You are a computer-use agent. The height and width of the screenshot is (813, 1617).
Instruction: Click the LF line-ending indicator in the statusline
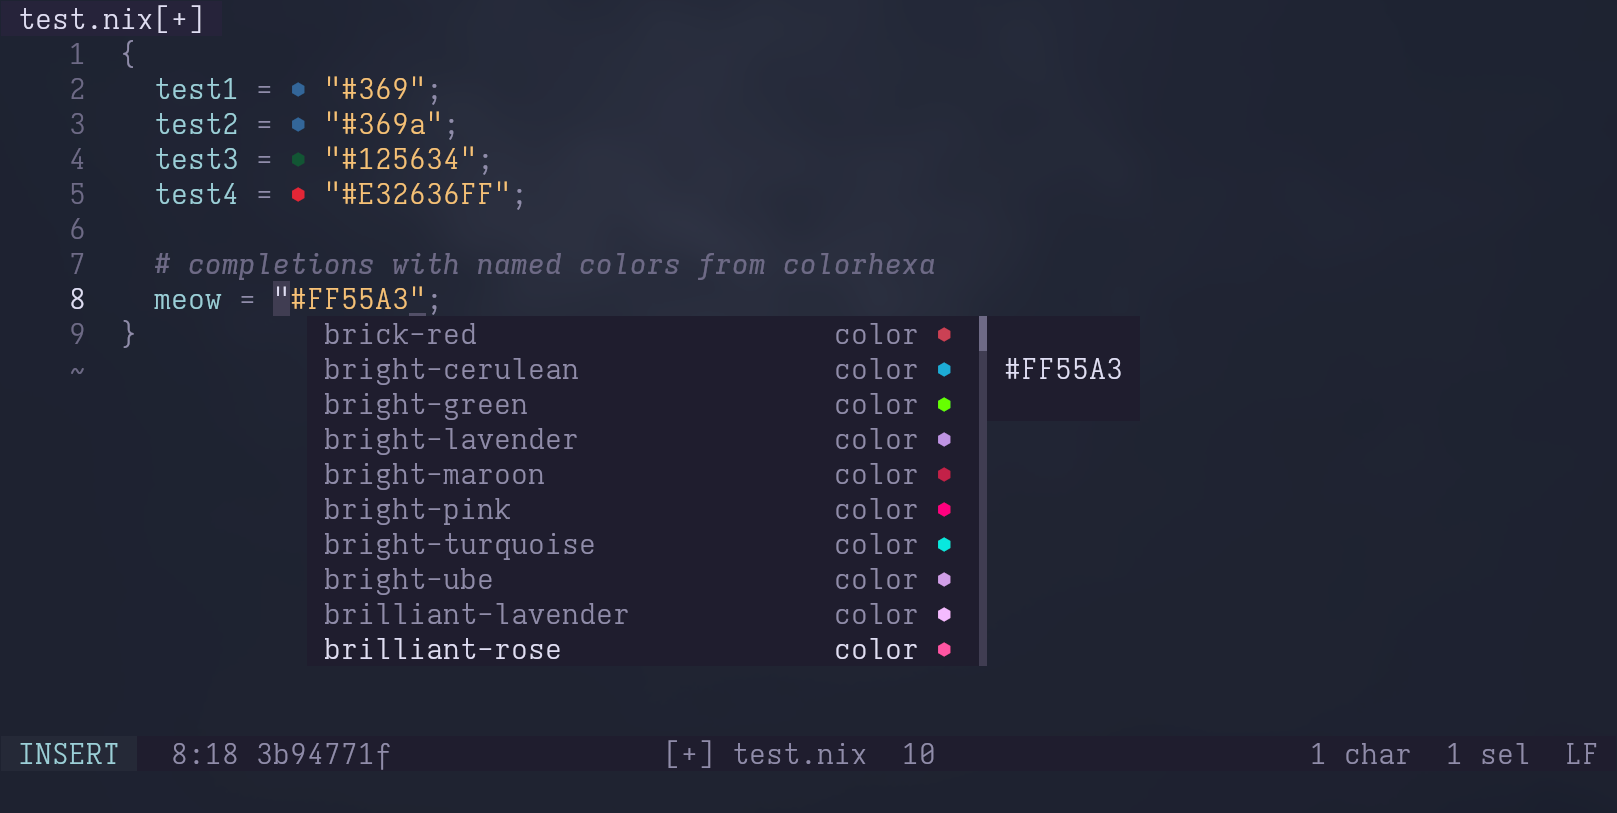(x=1581, y=754)
